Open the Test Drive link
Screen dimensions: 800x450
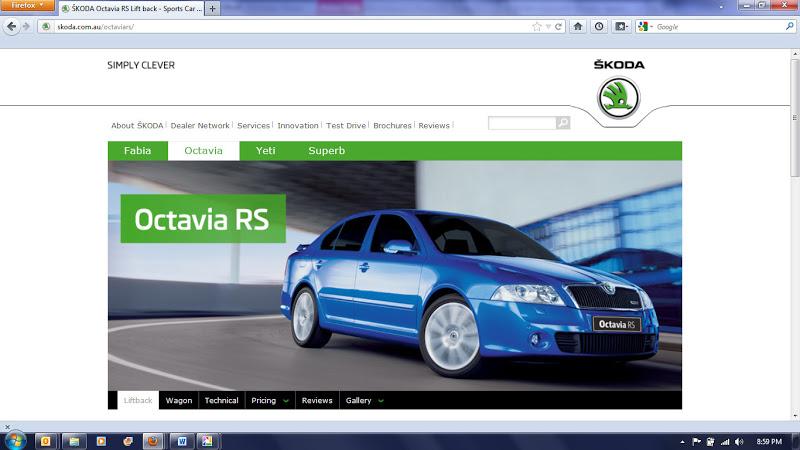[346, 126]
